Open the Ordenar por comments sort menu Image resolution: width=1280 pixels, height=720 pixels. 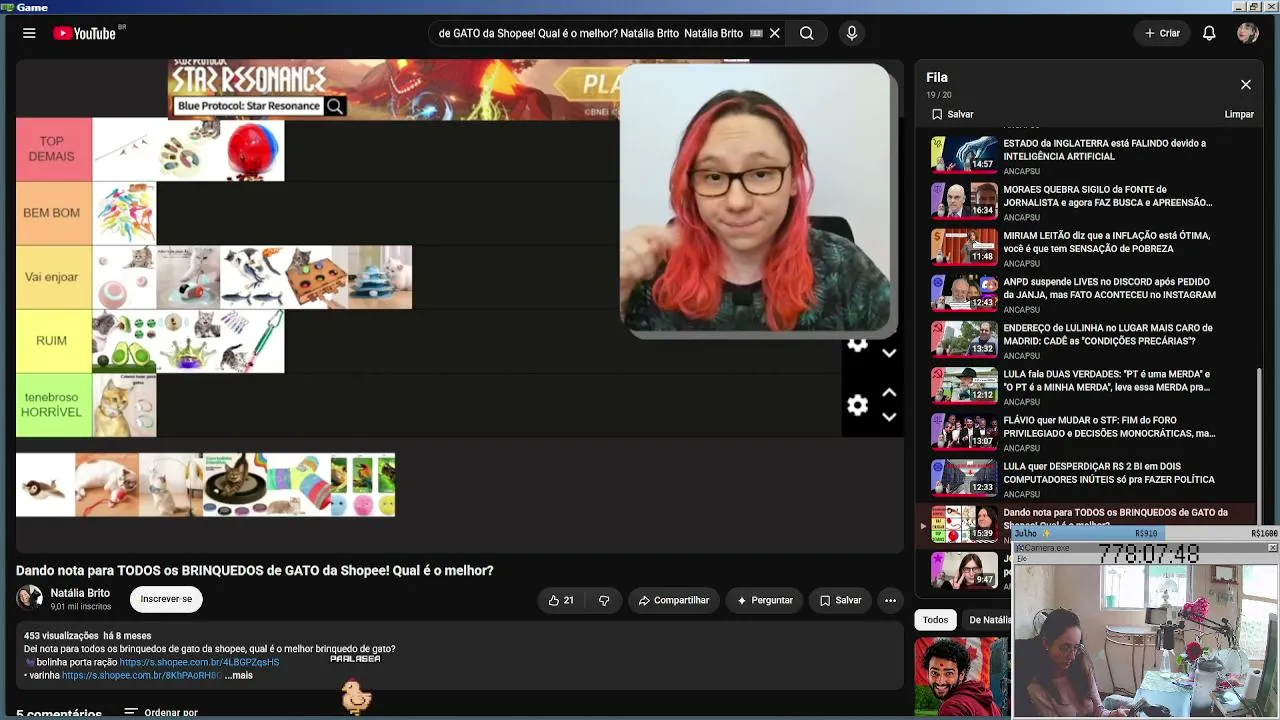[161, 713]
